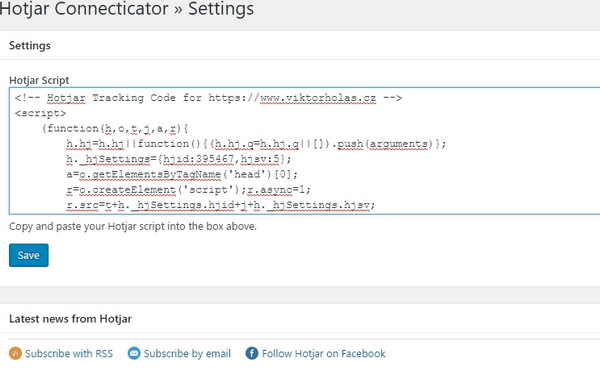600x371 pixels.
Task: Click the Hotjar Script field label
Action: tap(39, 80)
